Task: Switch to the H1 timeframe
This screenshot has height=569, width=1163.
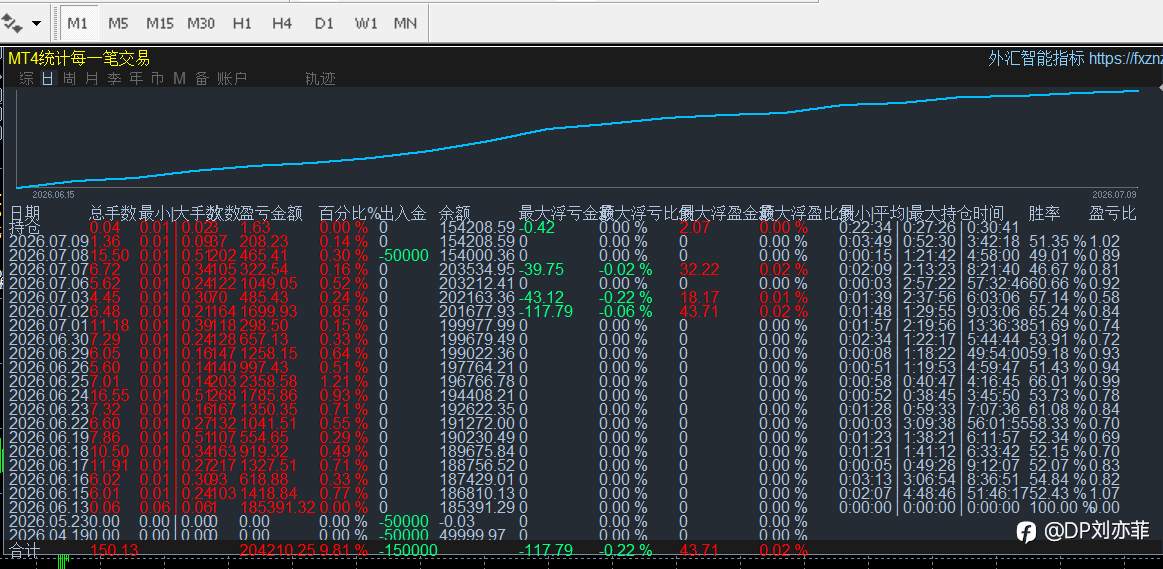Action: point(242,23)
